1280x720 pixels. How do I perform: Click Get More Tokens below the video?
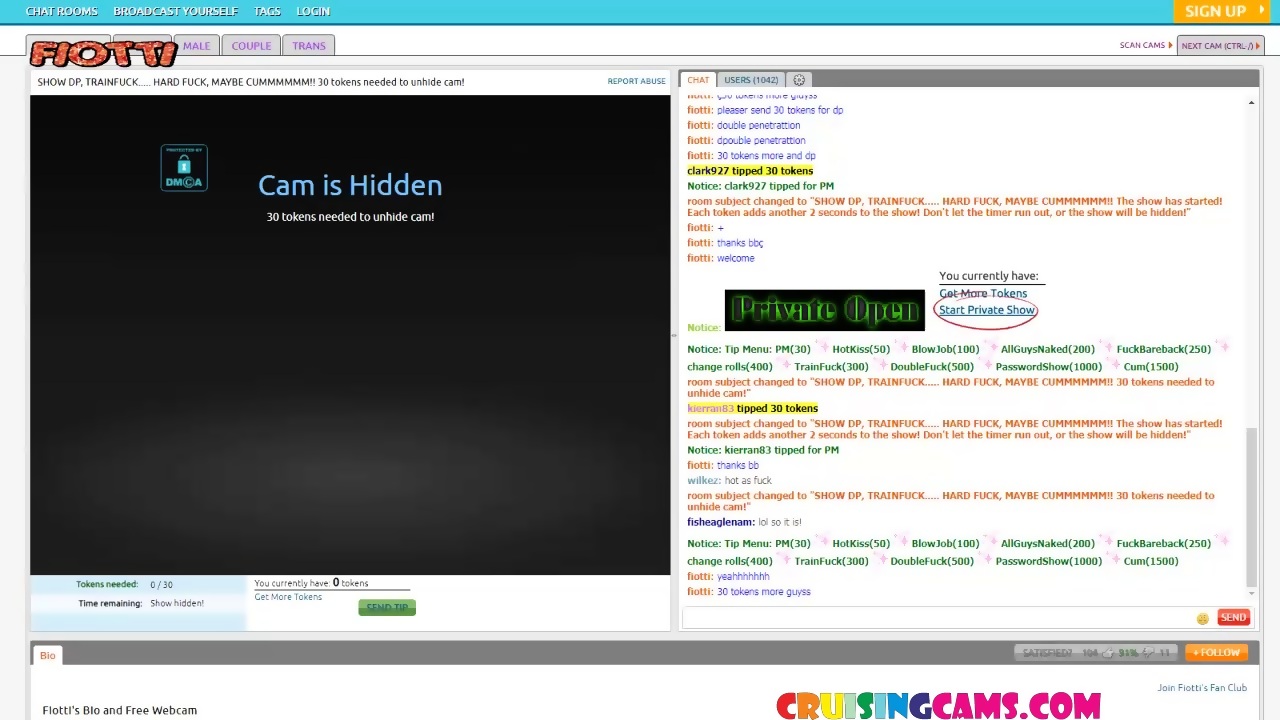[288, 597]
